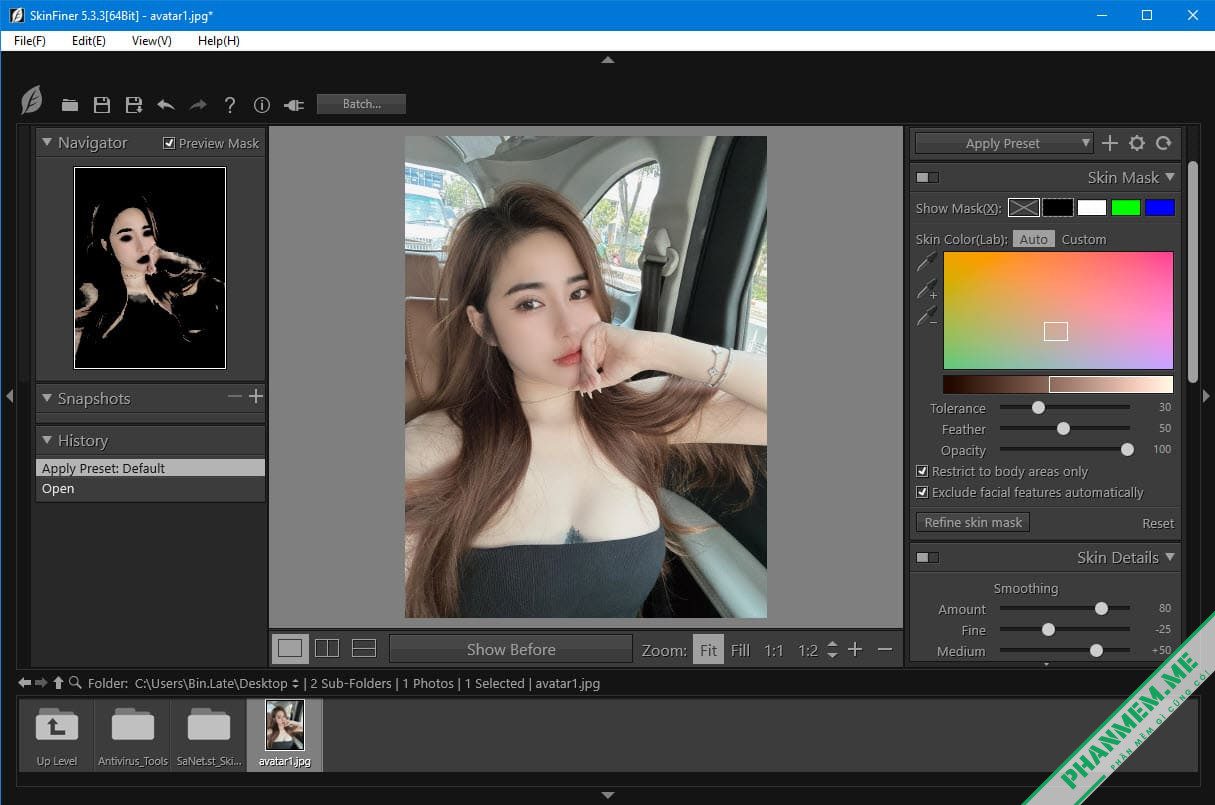Screen dimensions: 1215x805
Task: Uncheck the Preview Mask checkbox
Action: point(169,143)
